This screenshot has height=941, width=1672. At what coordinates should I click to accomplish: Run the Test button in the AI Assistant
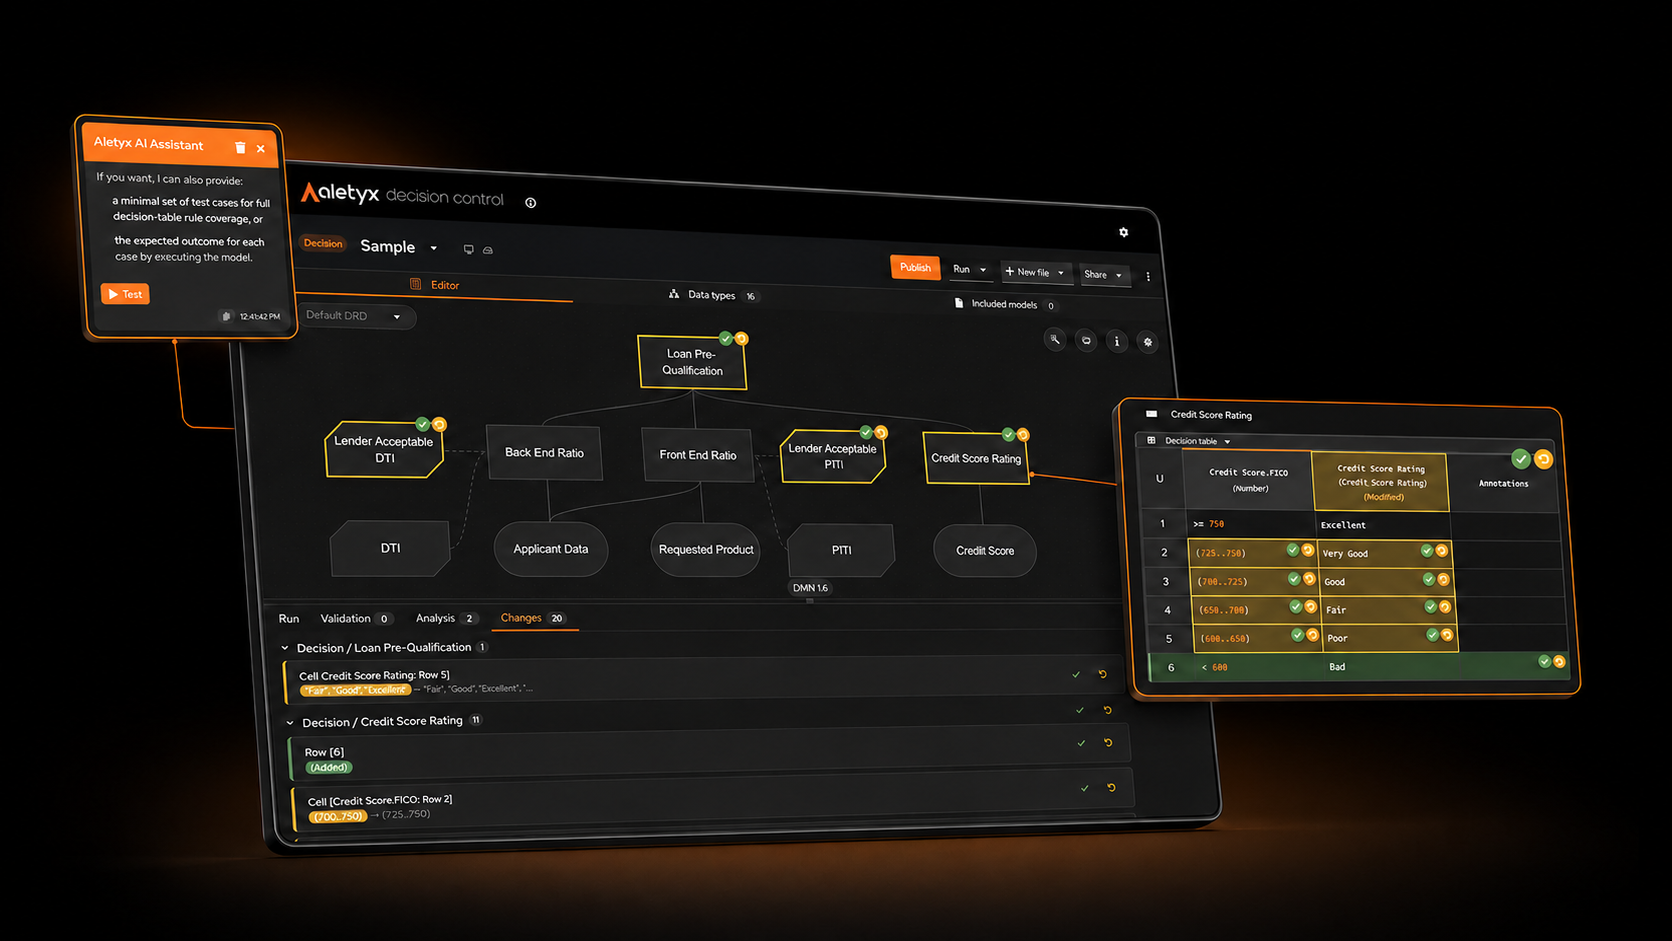125,294
